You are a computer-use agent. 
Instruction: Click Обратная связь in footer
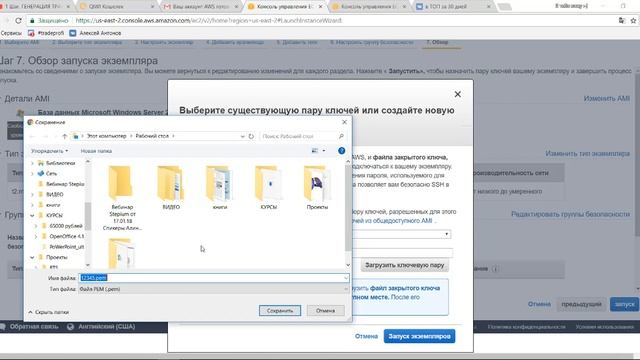34,327
